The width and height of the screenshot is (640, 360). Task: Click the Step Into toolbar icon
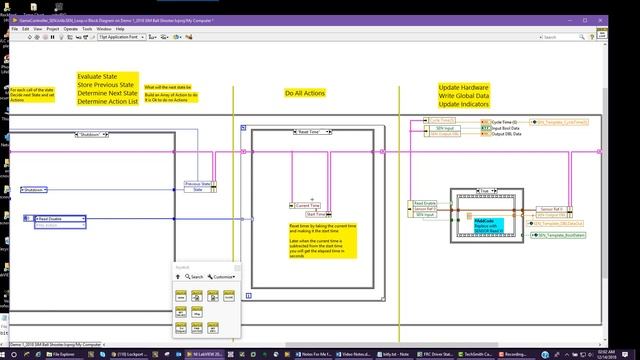click(78, 37)
